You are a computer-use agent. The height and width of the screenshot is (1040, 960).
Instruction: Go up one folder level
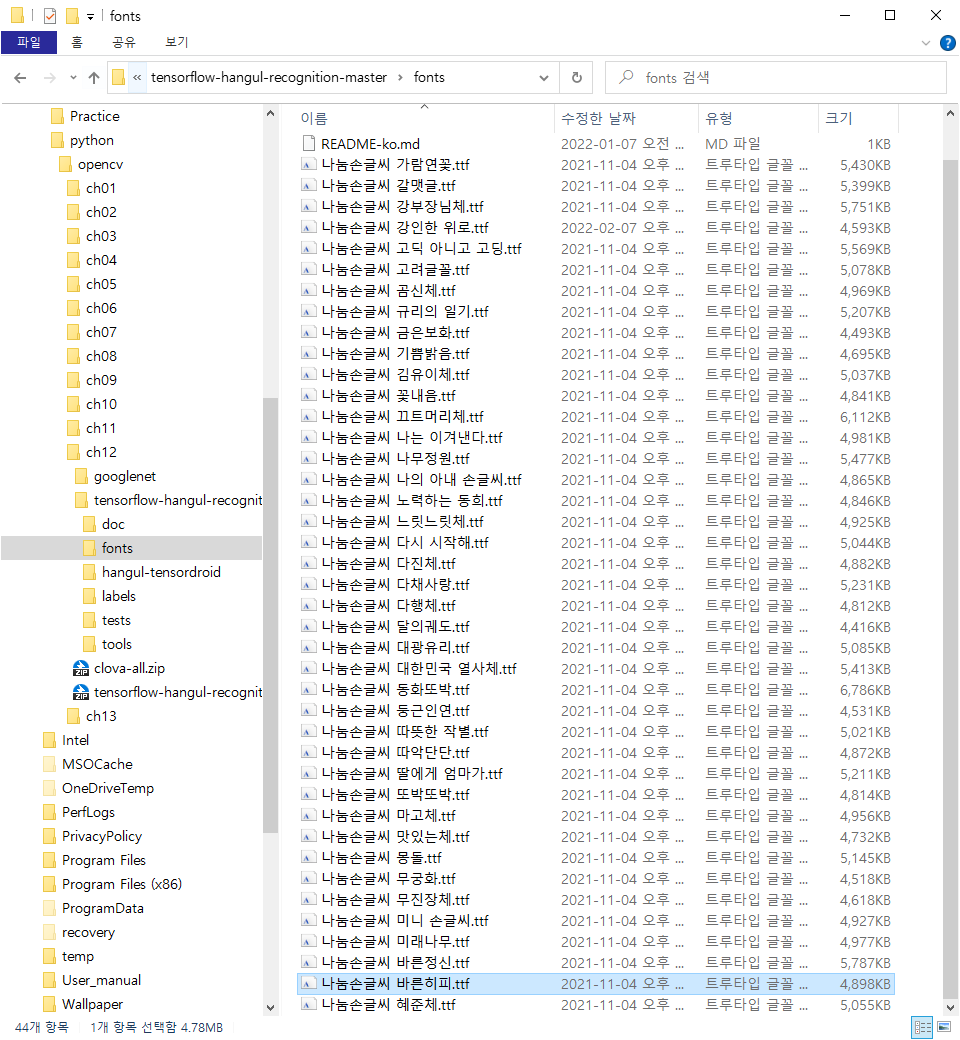94,78
